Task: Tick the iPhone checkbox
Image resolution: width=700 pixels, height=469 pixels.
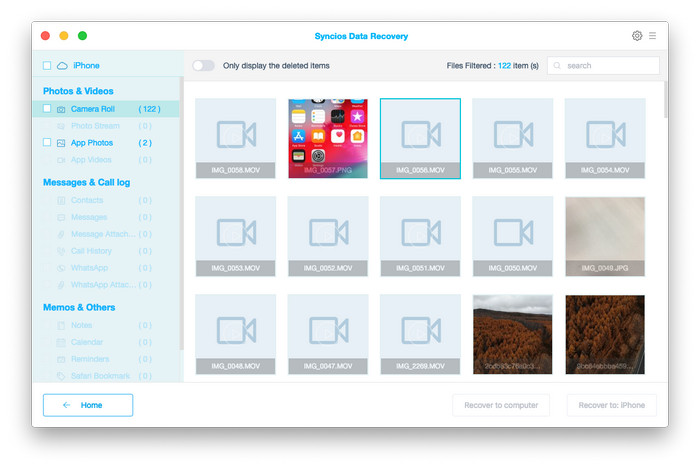Action: [47, 66]
